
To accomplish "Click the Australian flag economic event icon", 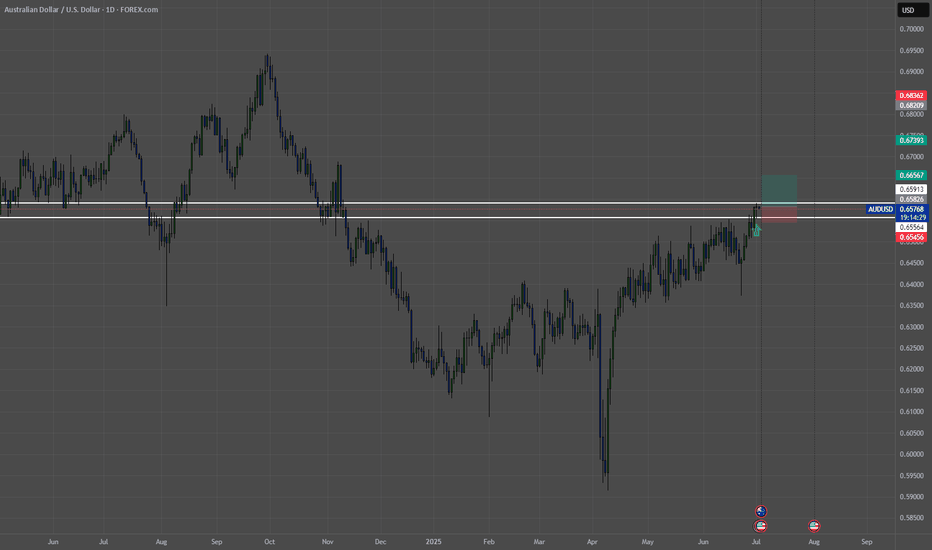I will [x=761, y=511].
